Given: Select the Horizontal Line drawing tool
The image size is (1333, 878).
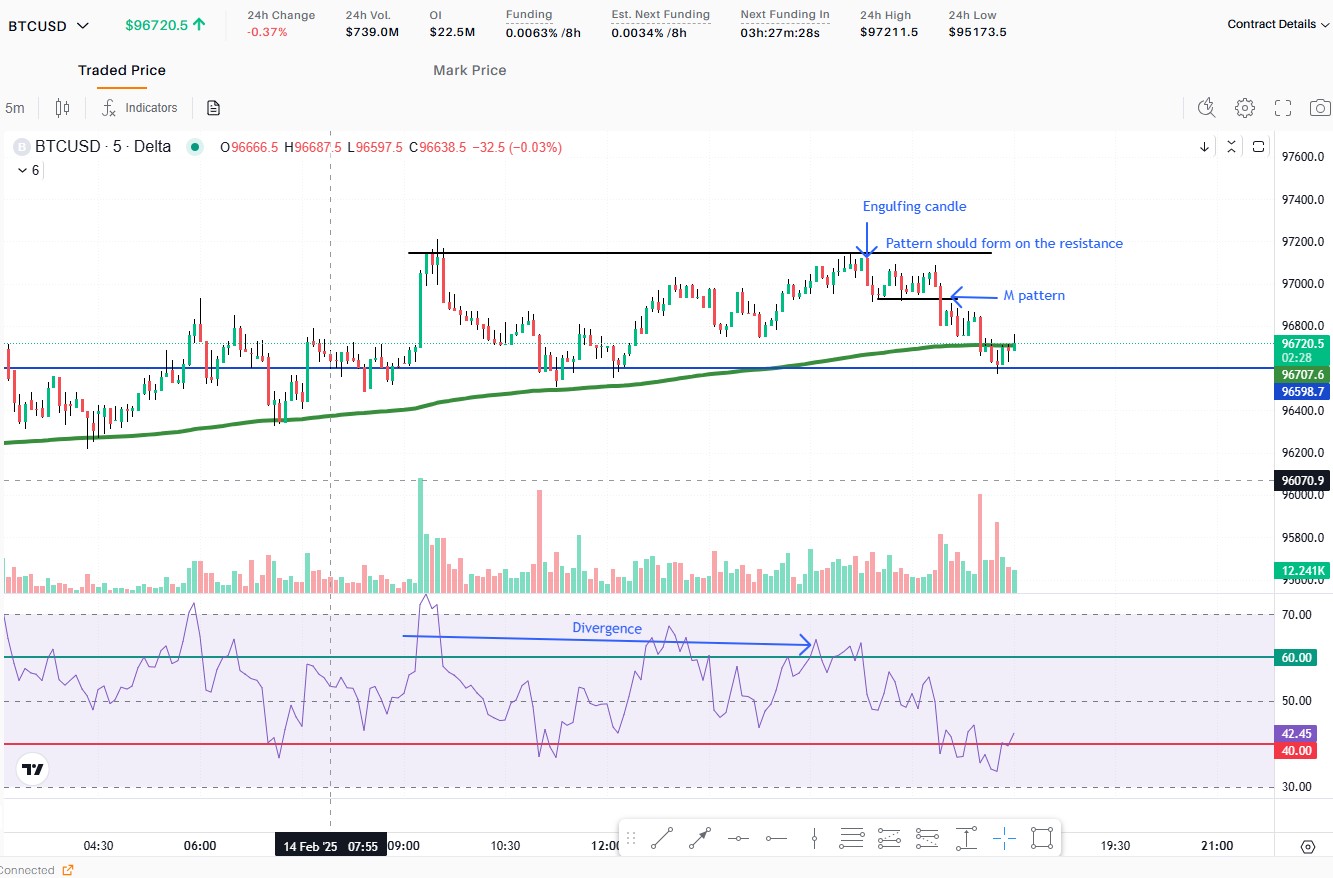Looking at the screenshot, I should (737, 837).
